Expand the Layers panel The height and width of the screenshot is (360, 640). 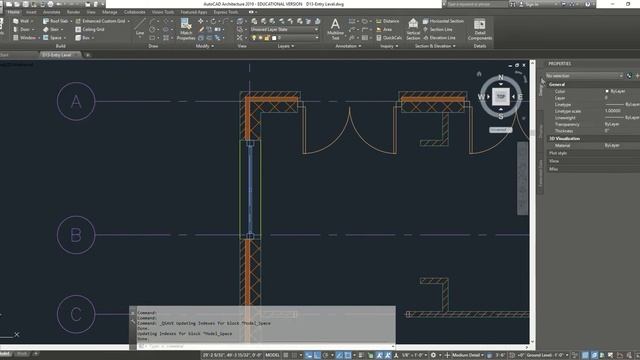(x=286, y=46)
